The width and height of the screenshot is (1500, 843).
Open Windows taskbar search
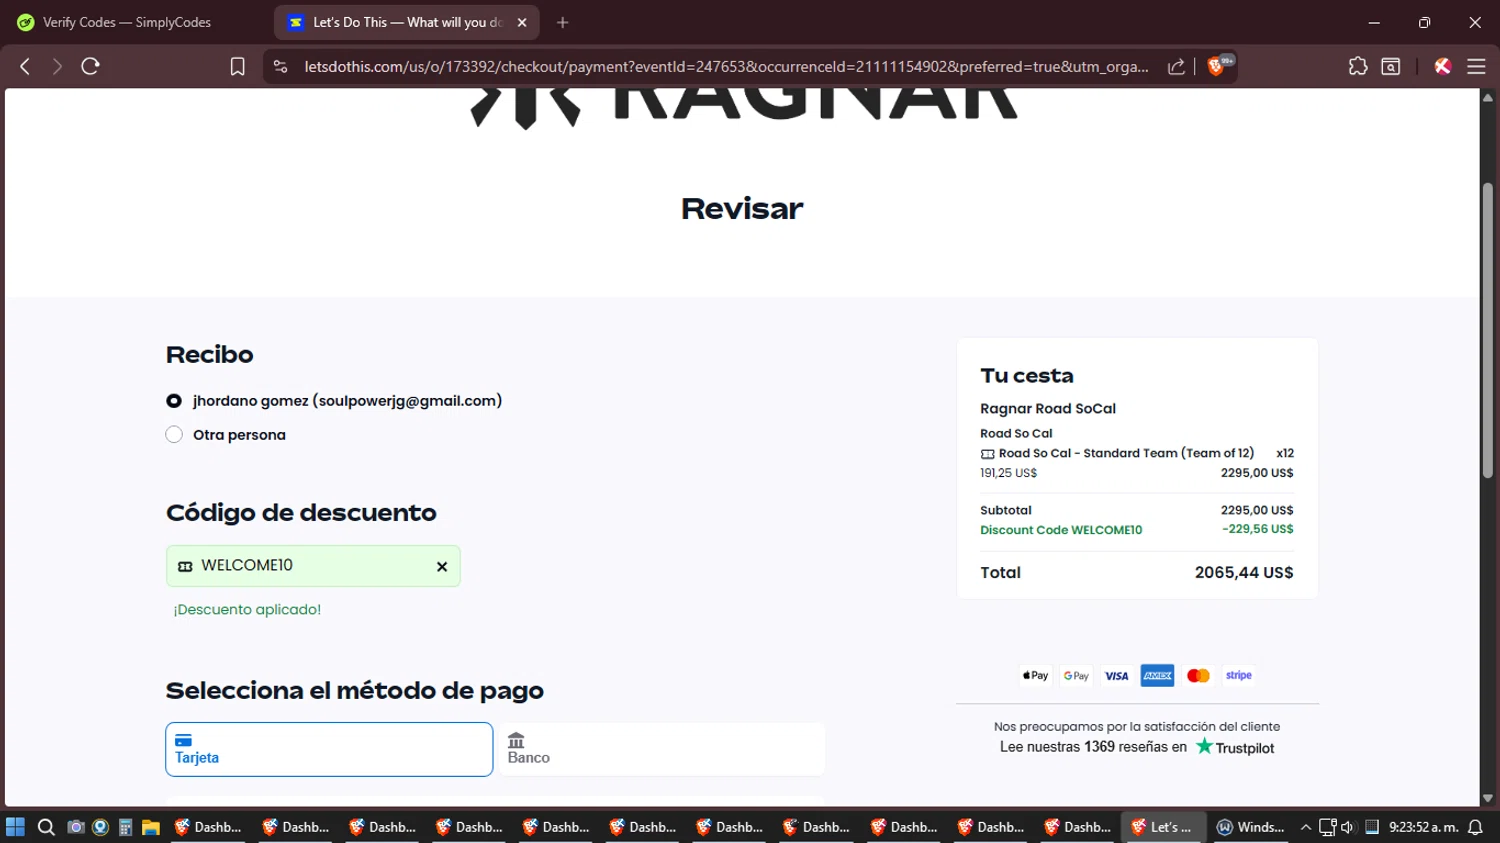pyautogui.click(x=46, y=827)
